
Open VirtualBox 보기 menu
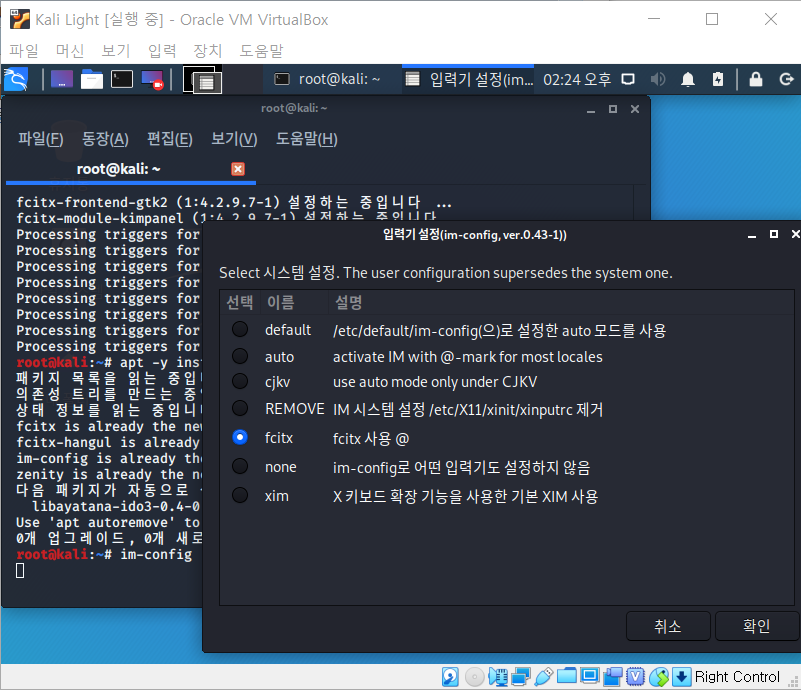point(115,51)
